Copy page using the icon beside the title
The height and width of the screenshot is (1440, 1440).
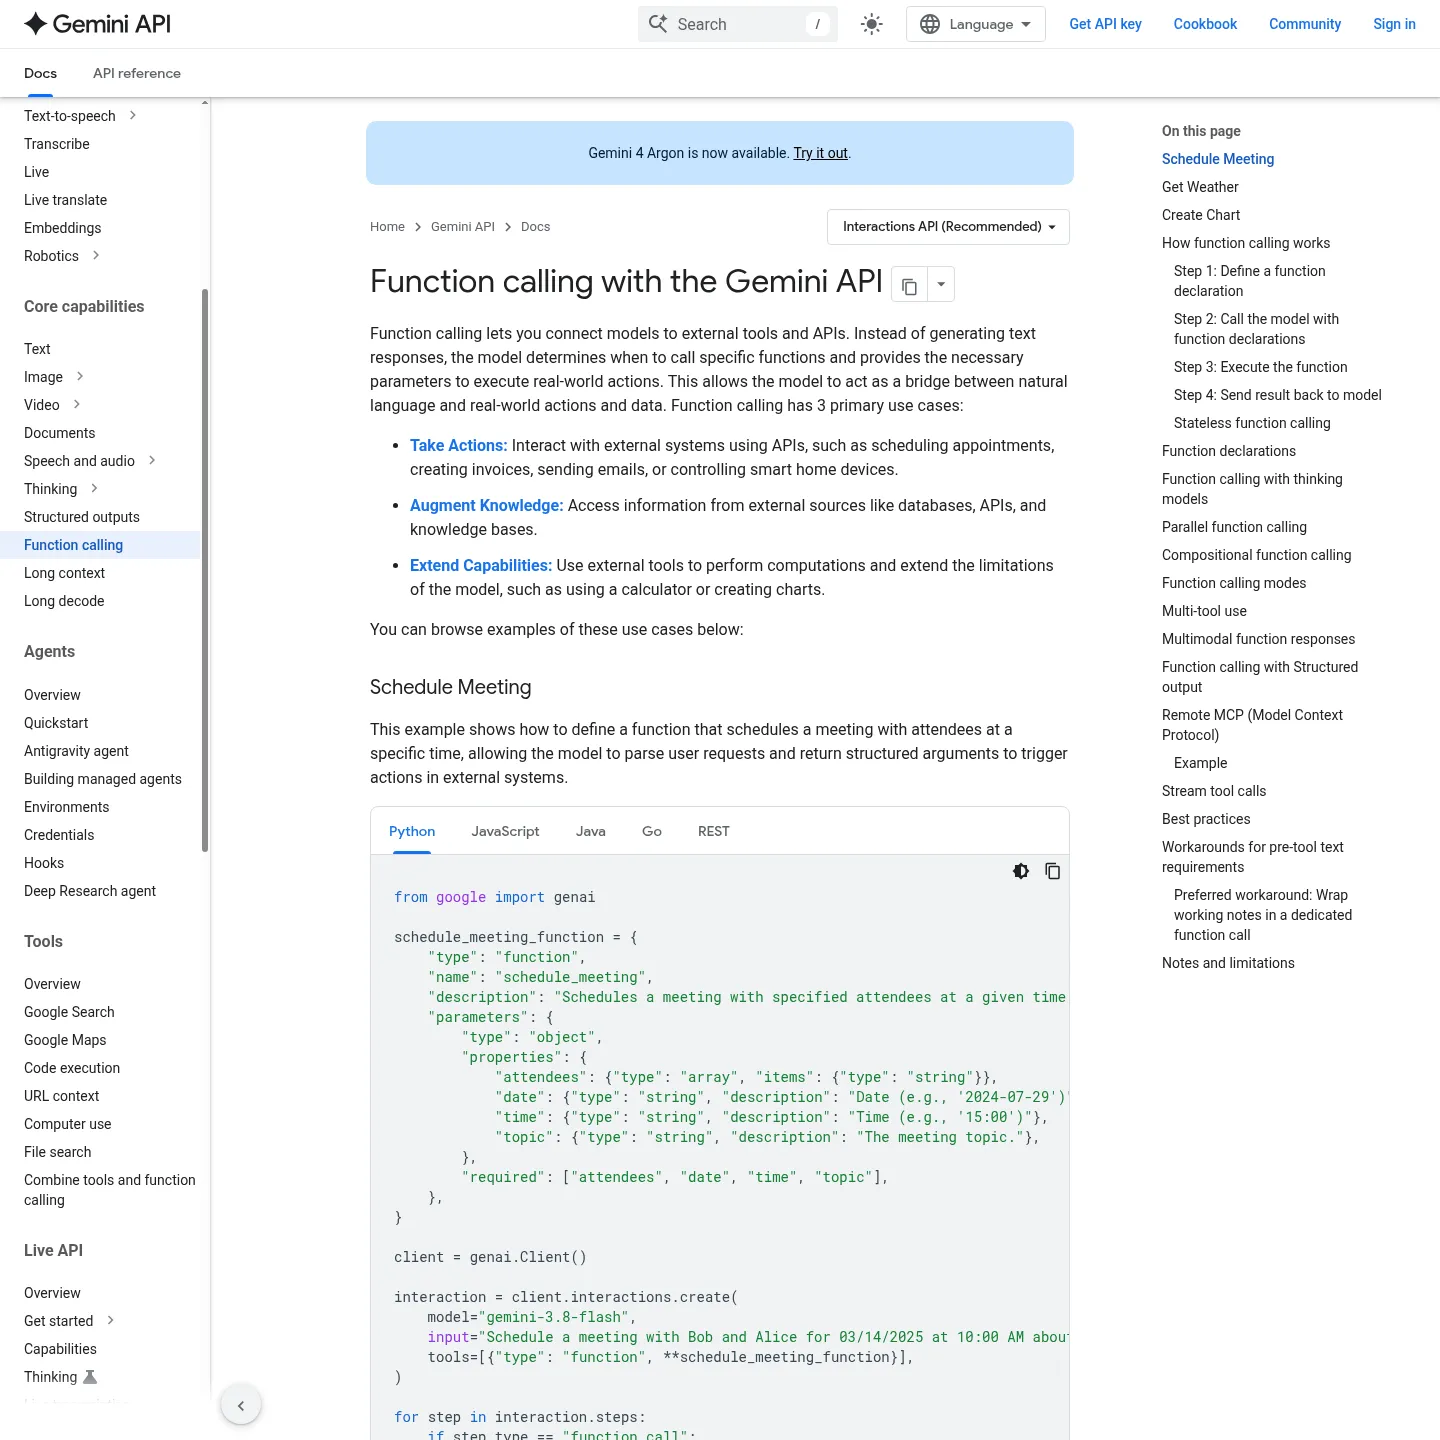point(909,285)
